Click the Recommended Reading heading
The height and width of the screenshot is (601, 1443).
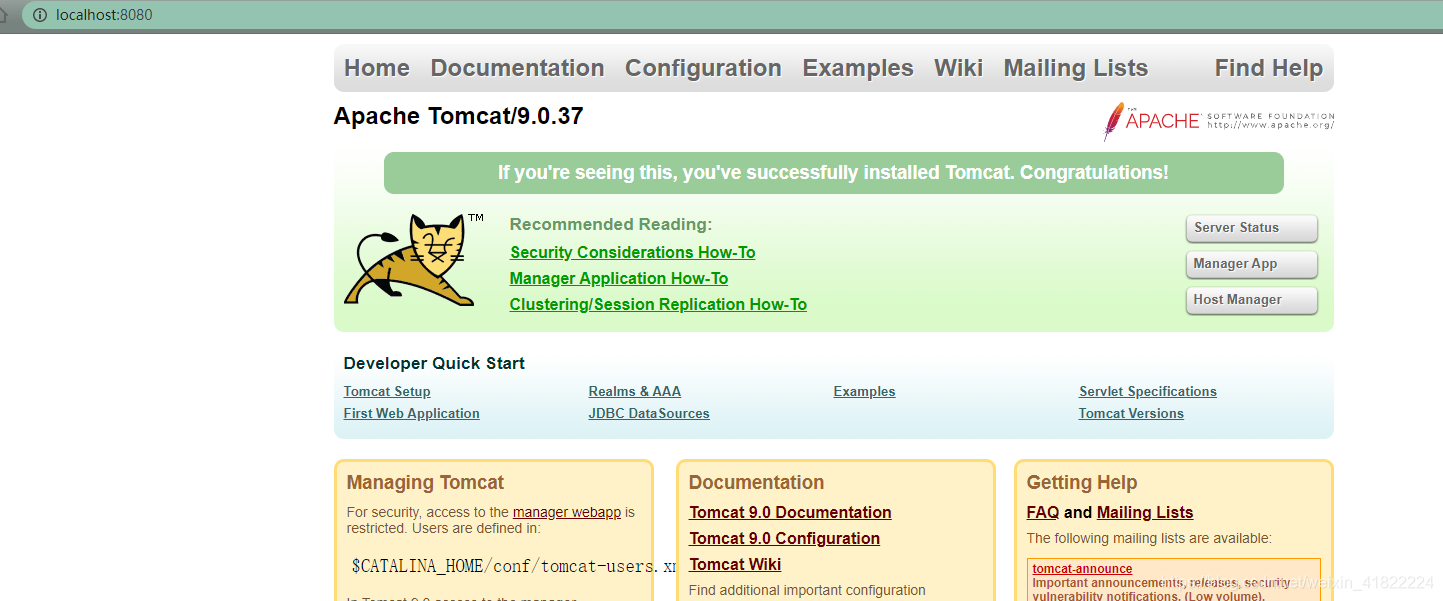point(611,225)
